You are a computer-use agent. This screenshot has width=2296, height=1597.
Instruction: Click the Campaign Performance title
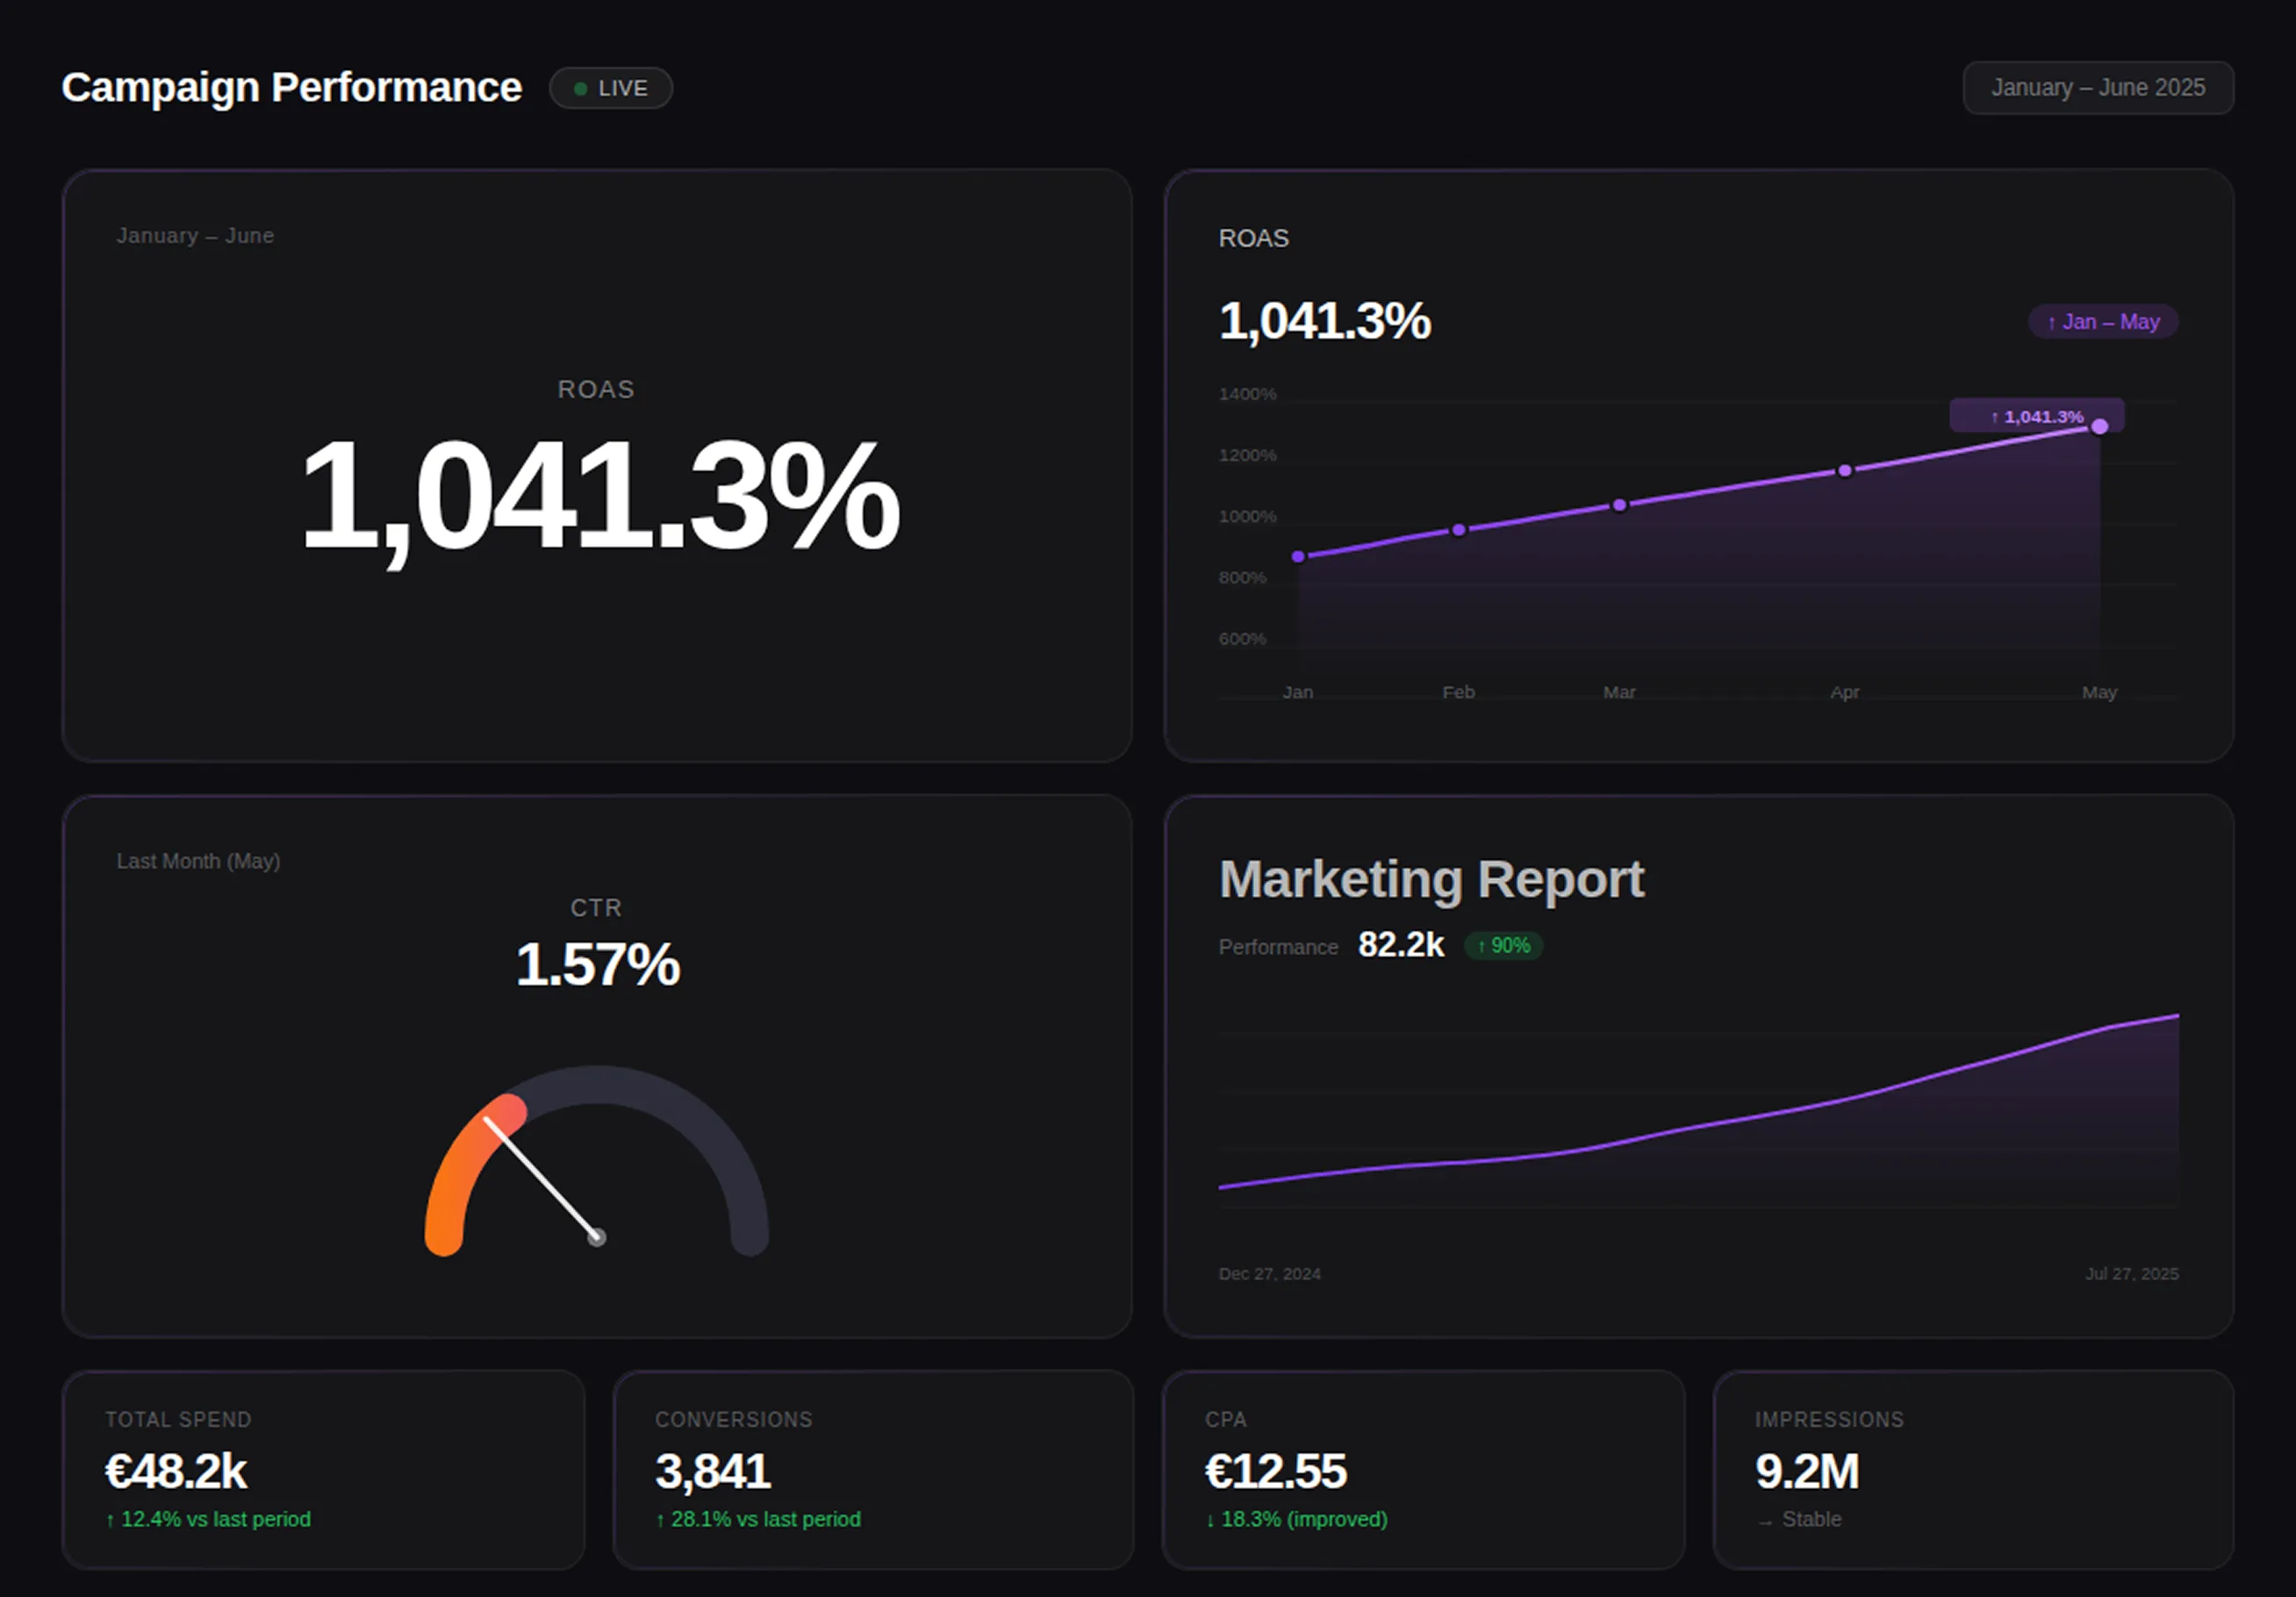(291, 88)
